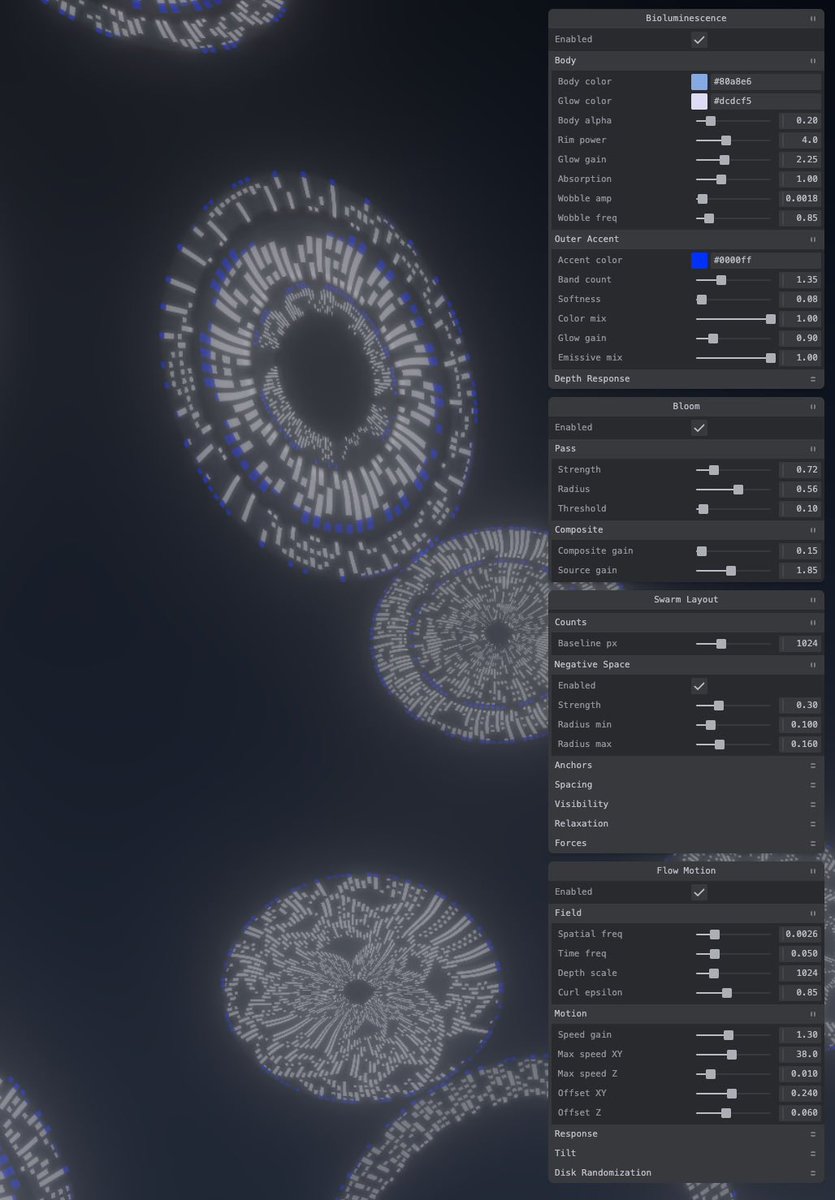835x1200 pixels.
Task: Click the Offset Z slider
Action: click(x=733, y=1113)
